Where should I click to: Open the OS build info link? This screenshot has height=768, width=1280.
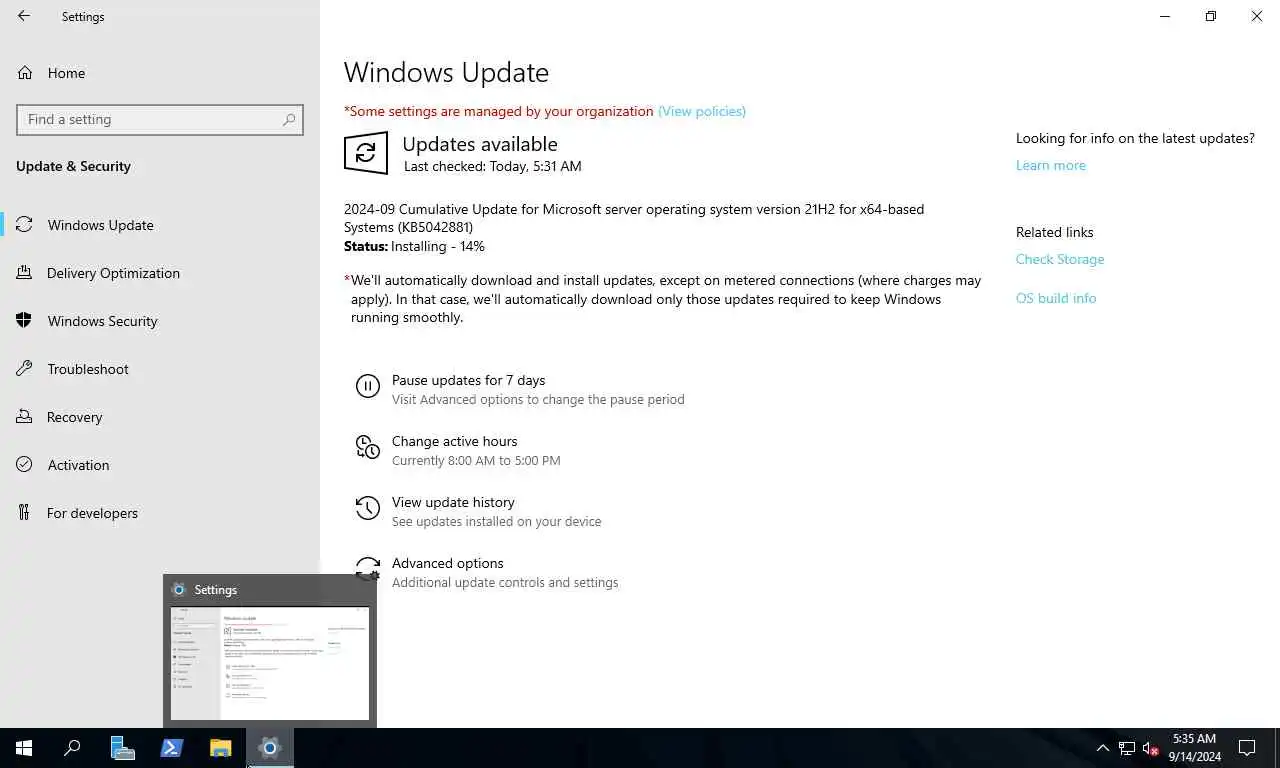[1056, 298]
